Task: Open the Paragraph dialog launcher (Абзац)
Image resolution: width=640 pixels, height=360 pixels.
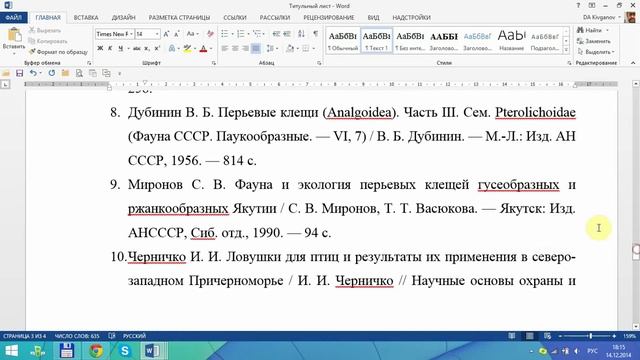Action: pos(319,63)
